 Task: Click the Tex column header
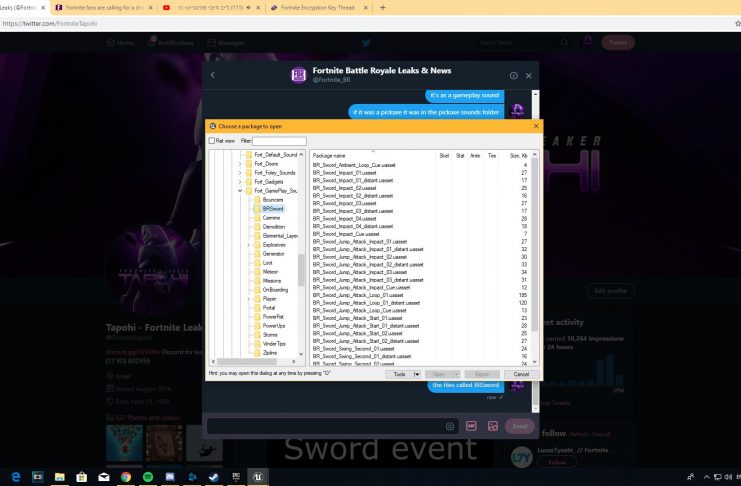coord(491,156)
